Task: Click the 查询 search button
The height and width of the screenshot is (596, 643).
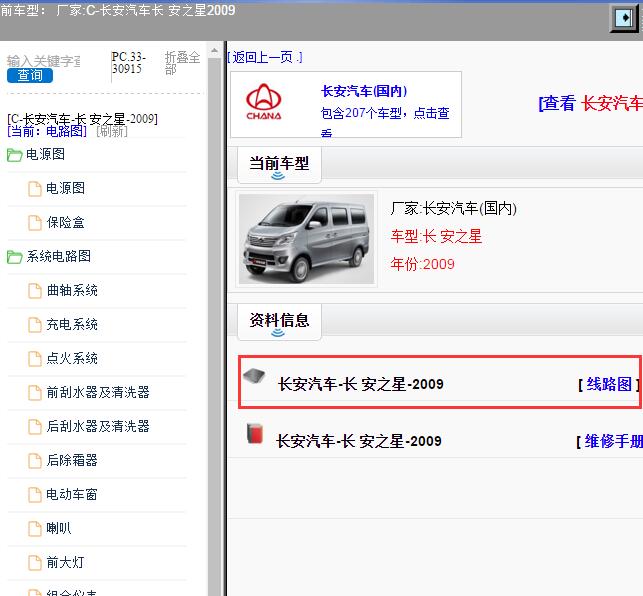Action: tap(30, 75)
